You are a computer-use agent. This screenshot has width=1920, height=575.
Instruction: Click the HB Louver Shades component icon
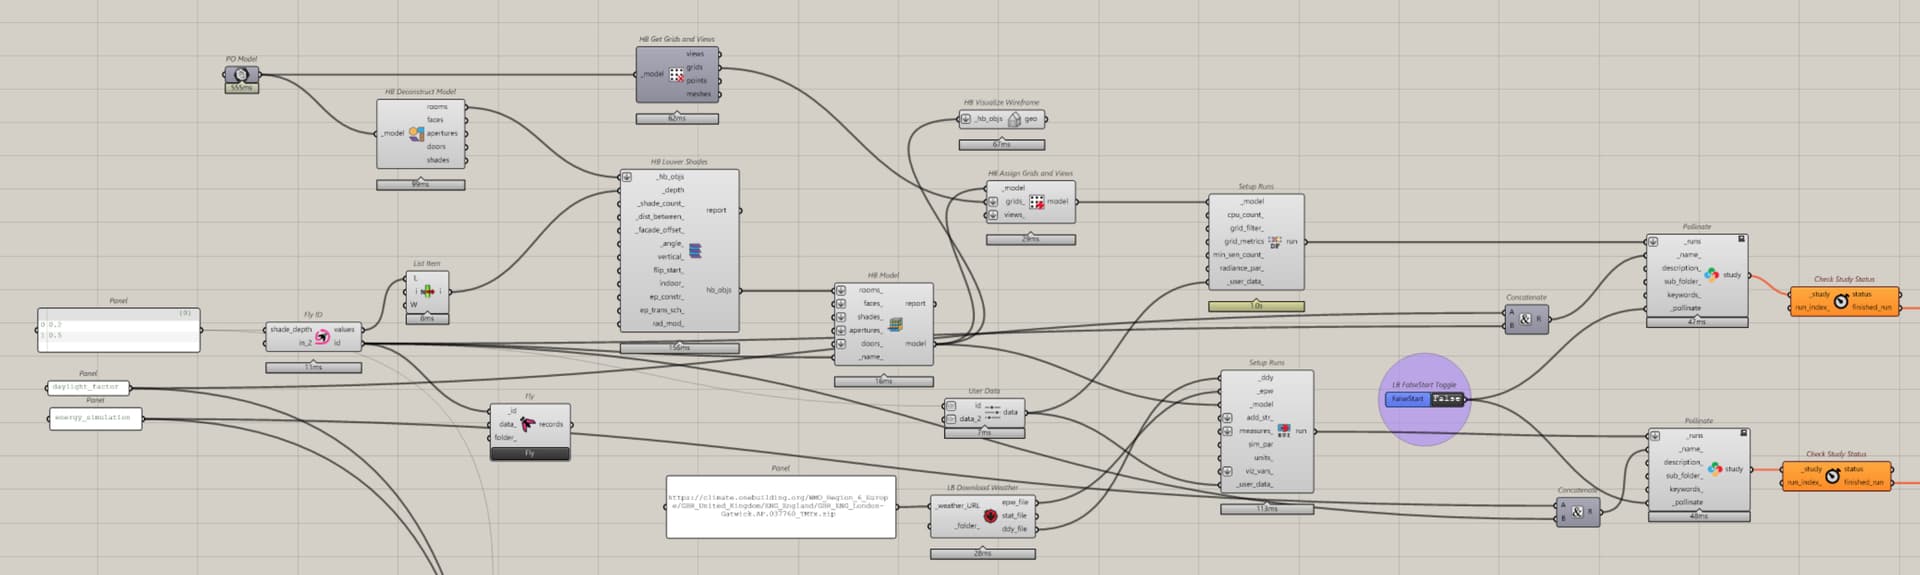(x=695, y=250)
